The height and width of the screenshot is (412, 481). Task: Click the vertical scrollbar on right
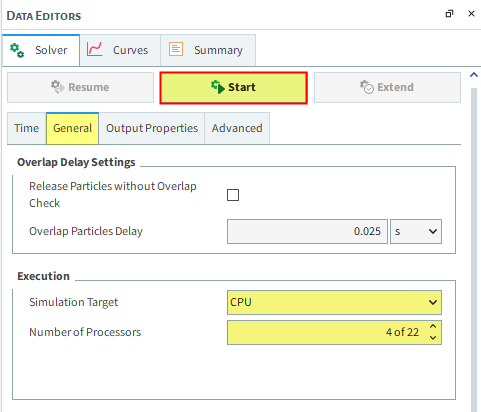[474, 250]
